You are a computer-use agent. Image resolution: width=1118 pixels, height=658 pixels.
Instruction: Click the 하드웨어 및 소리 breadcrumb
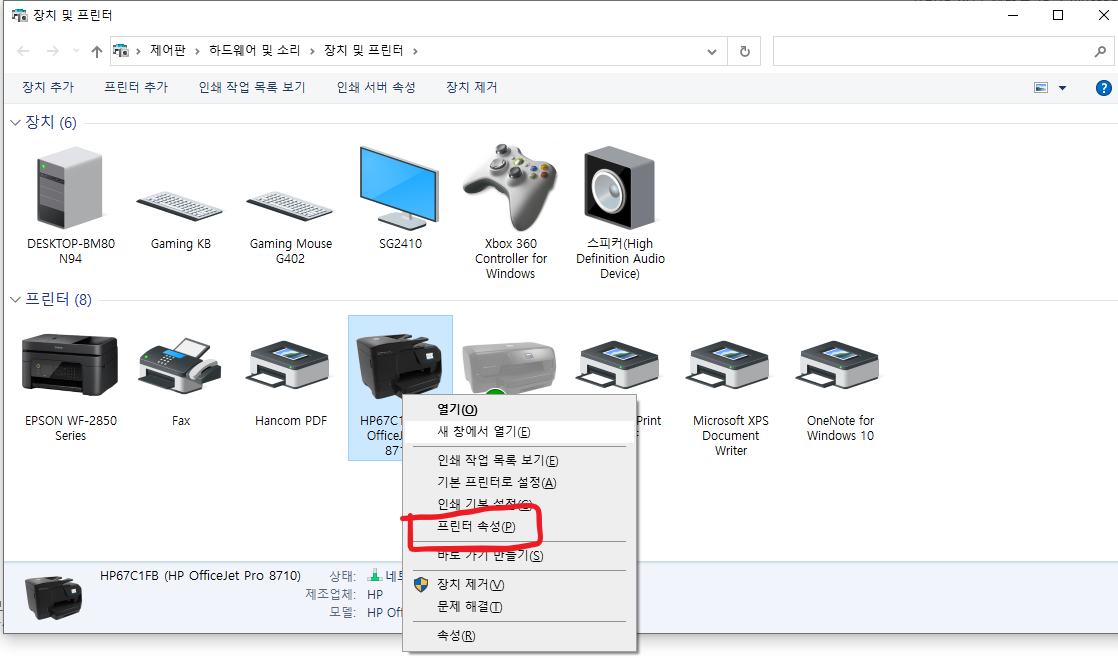pos(255,51)
